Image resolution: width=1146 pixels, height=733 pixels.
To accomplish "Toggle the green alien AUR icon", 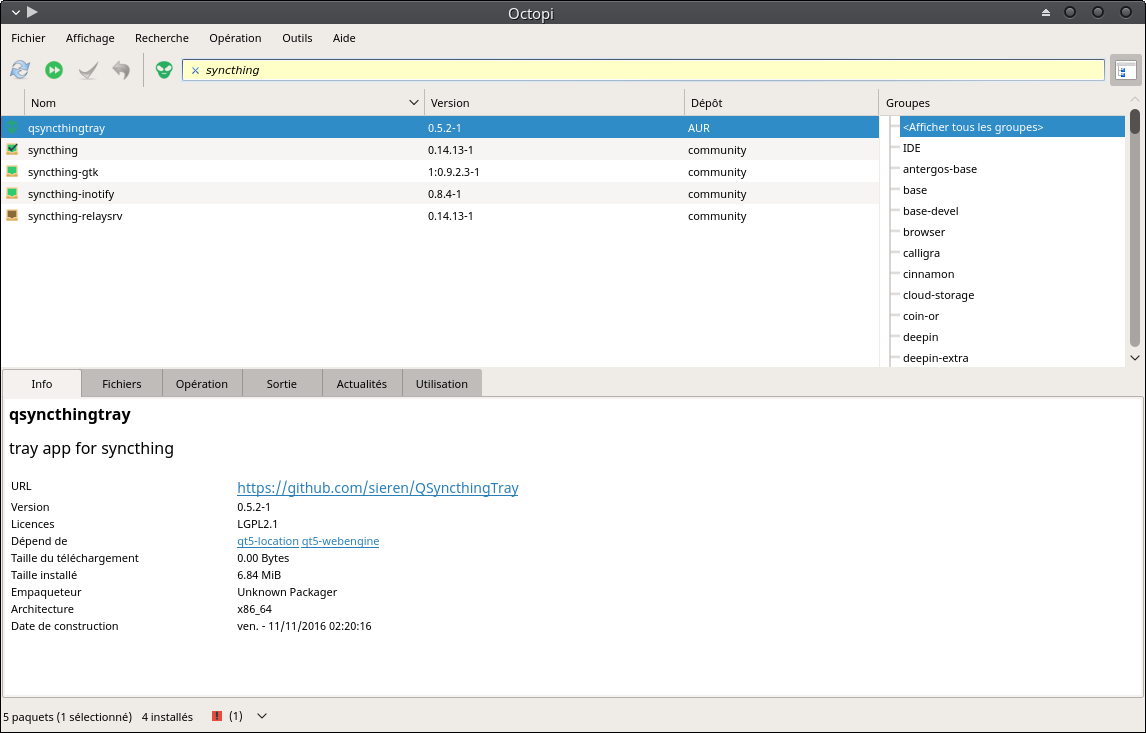I will pos(164,69).
